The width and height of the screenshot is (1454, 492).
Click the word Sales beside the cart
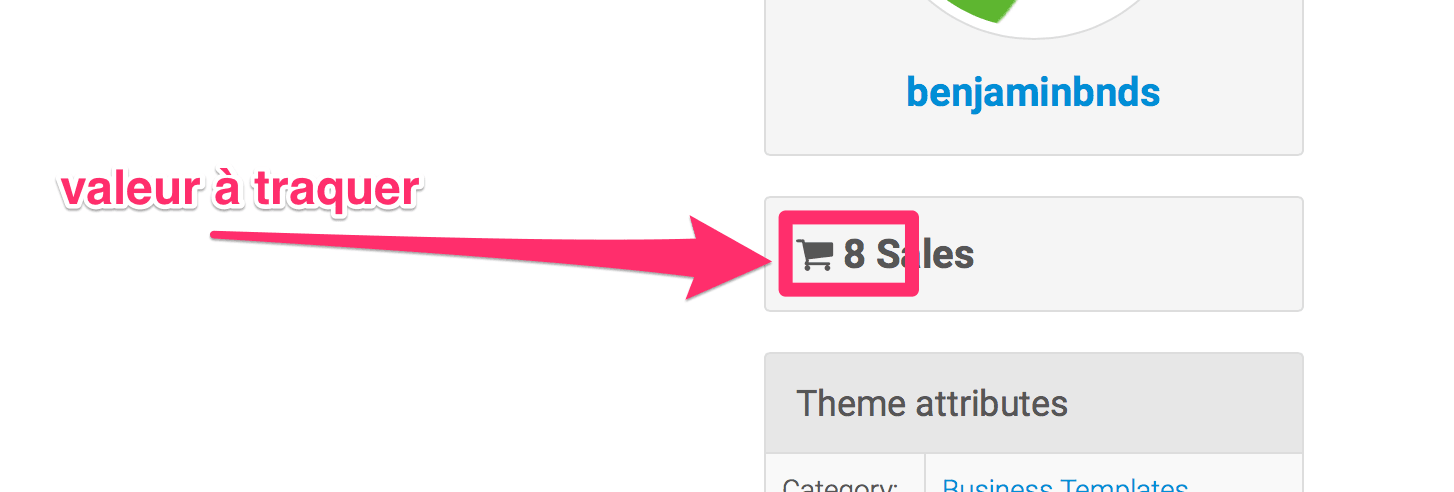(x=925, y=255)
